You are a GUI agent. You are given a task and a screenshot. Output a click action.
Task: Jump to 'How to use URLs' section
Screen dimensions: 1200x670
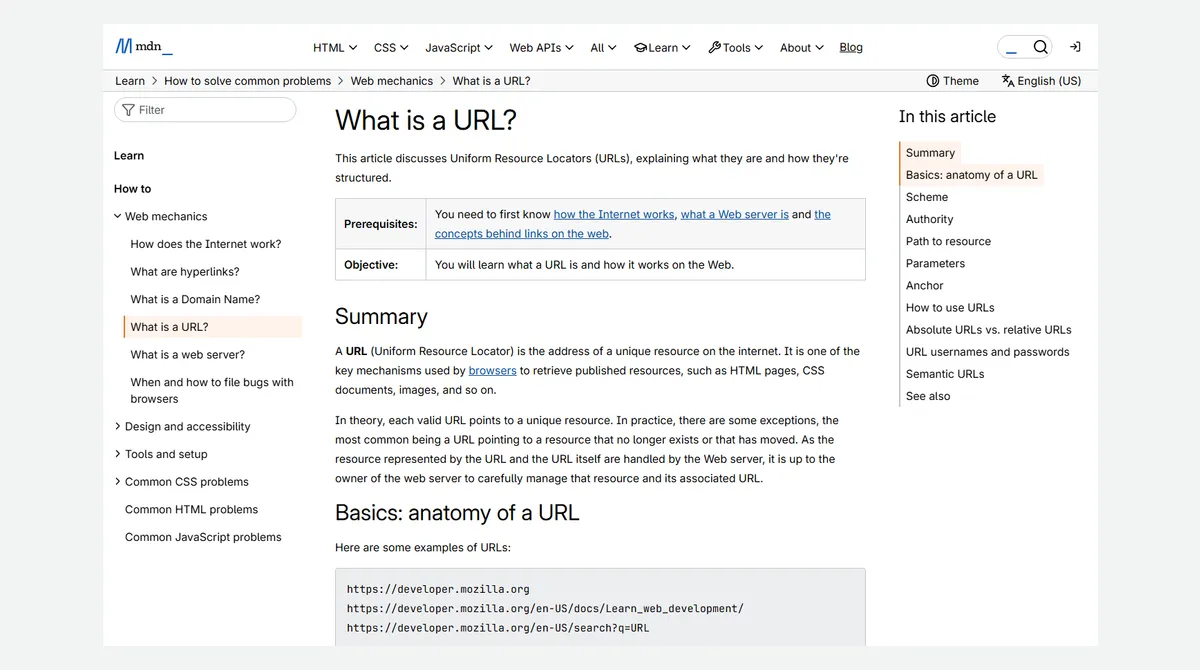pos(950,308)
